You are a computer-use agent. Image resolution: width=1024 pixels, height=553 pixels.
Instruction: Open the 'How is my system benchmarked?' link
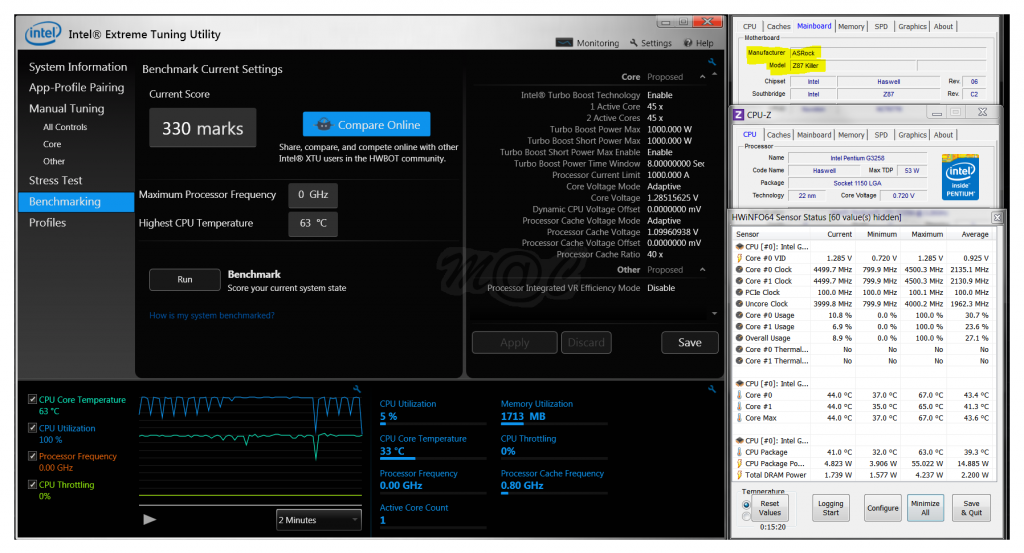click(211, 316)
